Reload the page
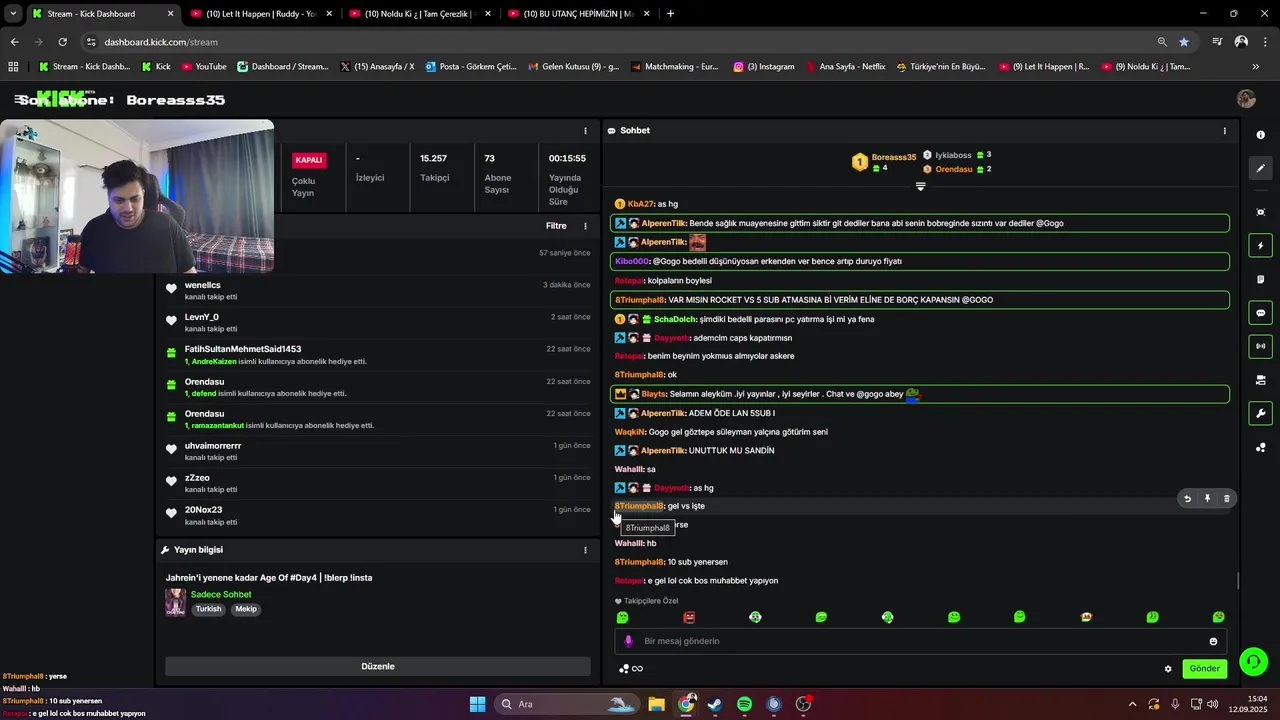The width and height of the screenshot is (1280, 720). (x=62, y=42)
